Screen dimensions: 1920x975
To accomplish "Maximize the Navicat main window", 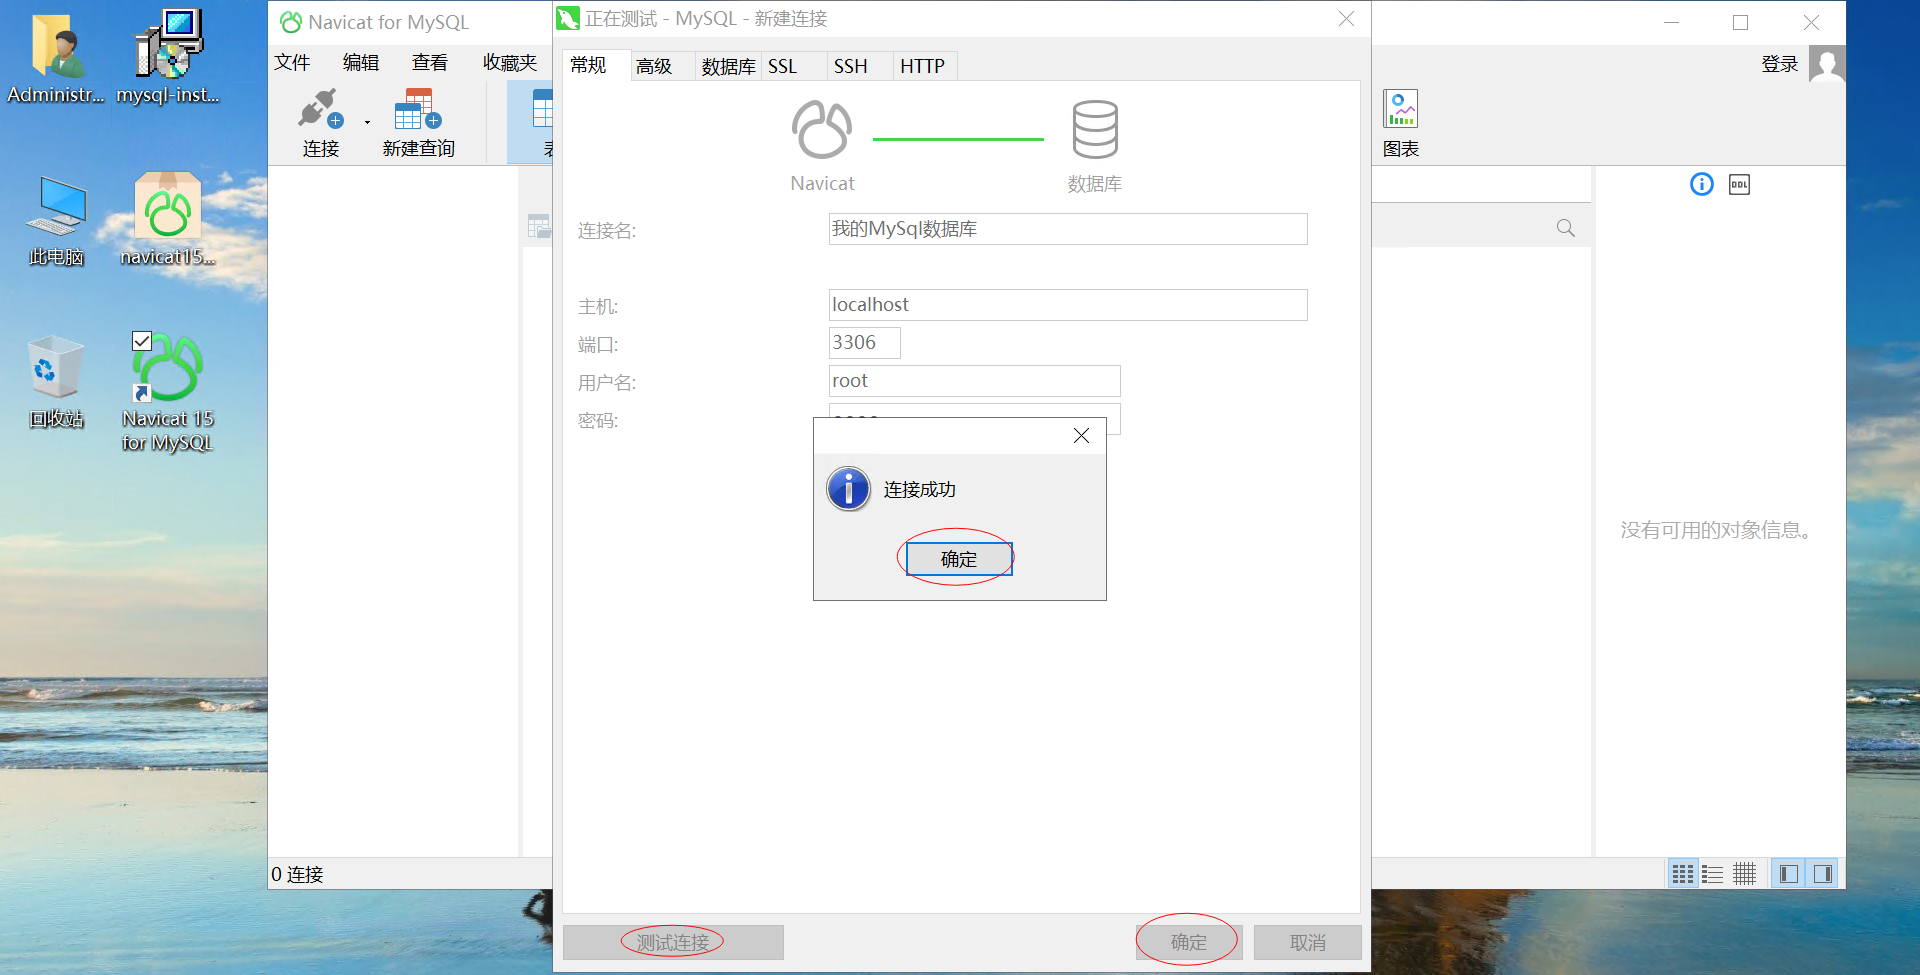I will click(x=1740, y=22).
